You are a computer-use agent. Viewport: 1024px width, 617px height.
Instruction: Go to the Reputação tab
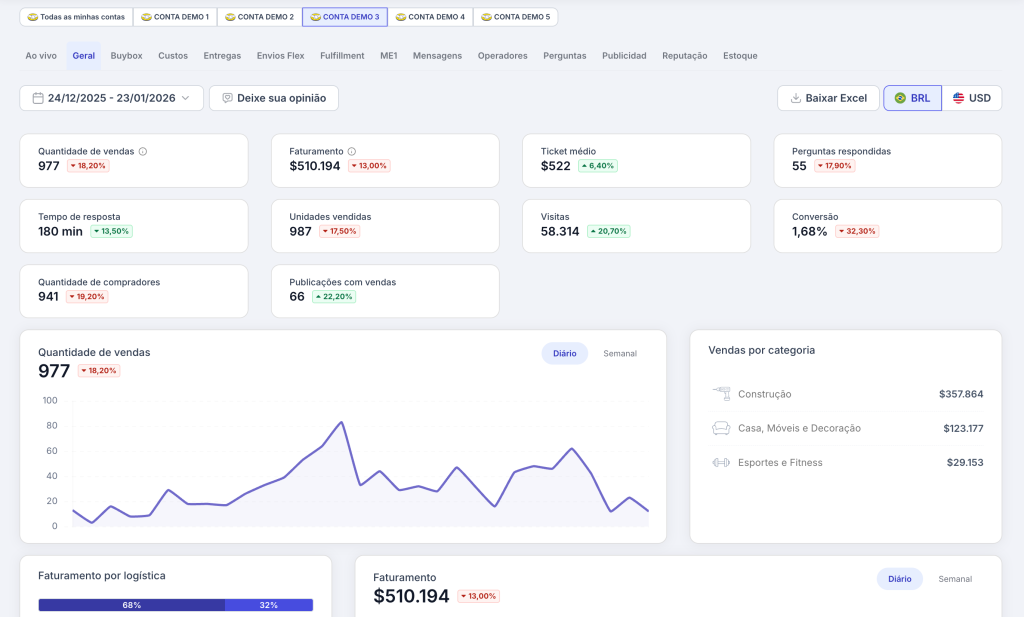(684, 56)
